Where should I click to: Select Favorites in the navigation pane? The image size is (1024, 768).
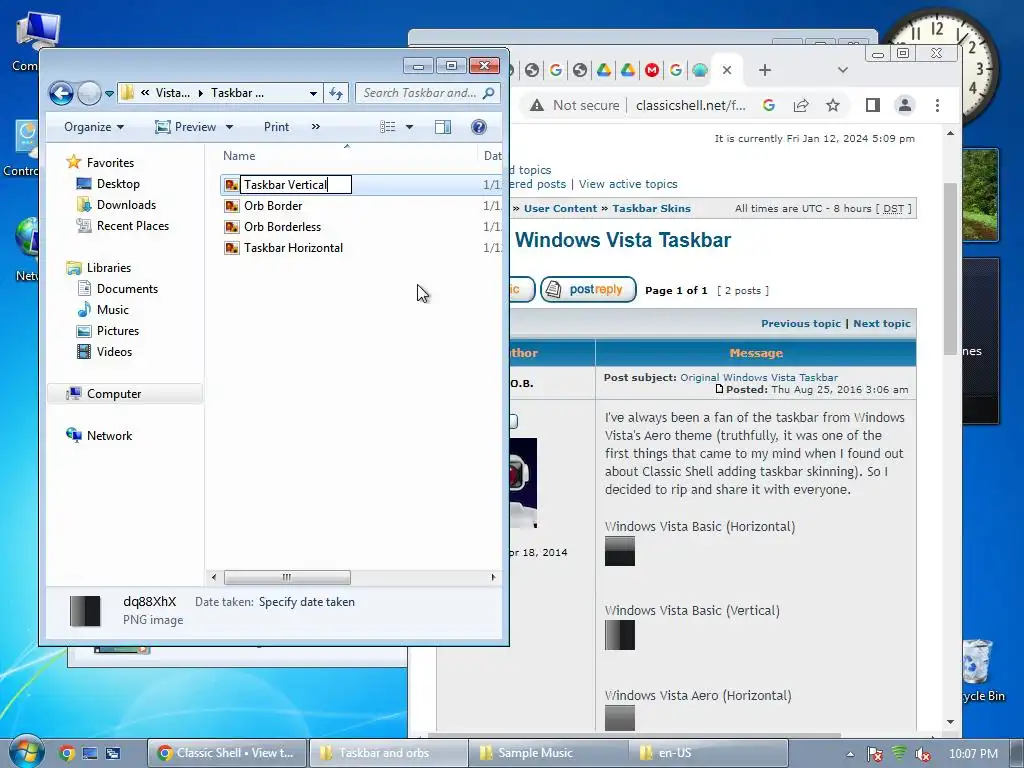click(x=110, y=163)
